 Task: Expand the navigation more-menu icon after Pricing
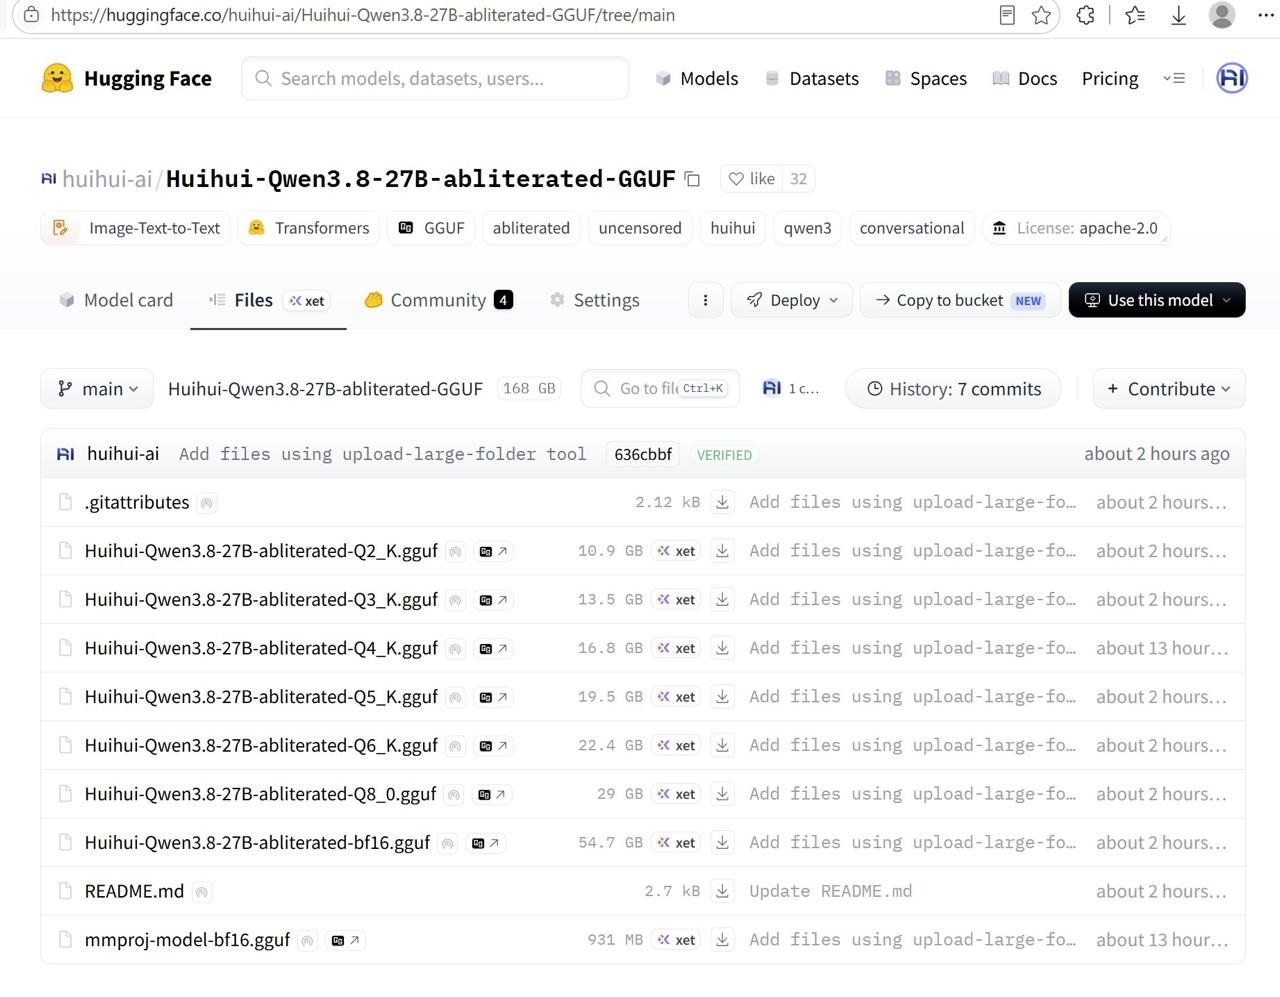1174,78
